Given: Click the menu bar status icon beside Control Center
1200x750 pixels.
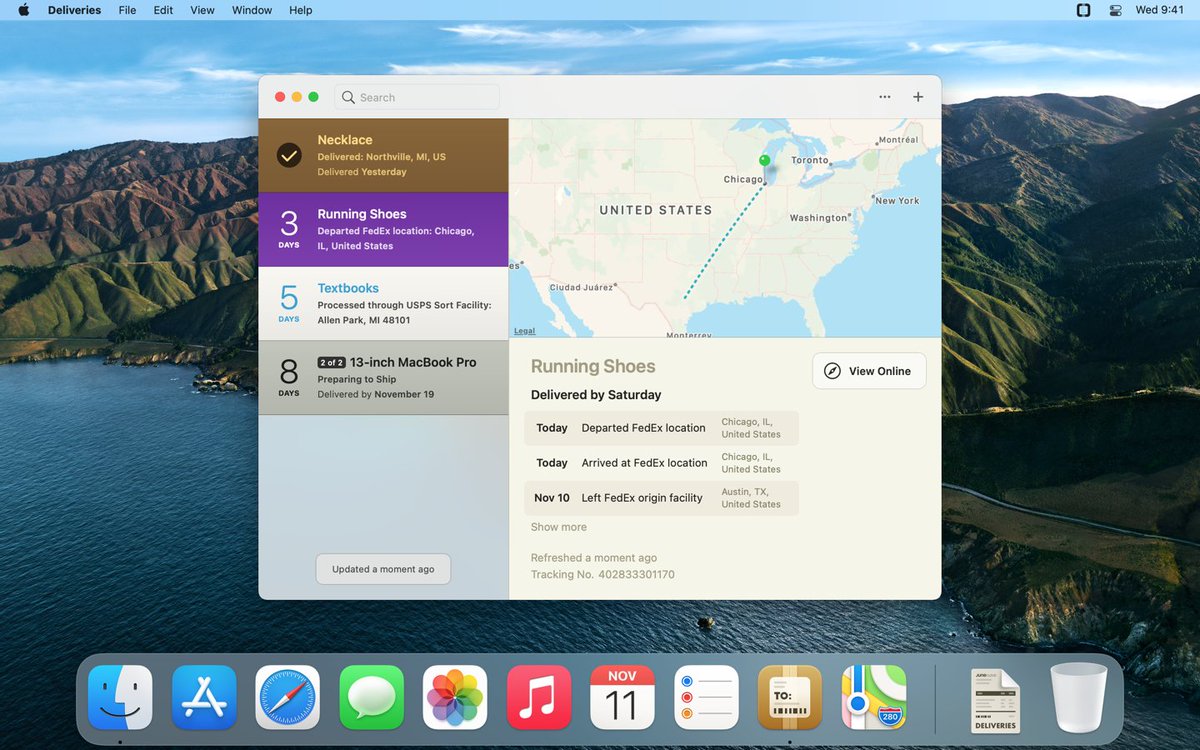Looking at the screenshot, I should coord(1083,10).
